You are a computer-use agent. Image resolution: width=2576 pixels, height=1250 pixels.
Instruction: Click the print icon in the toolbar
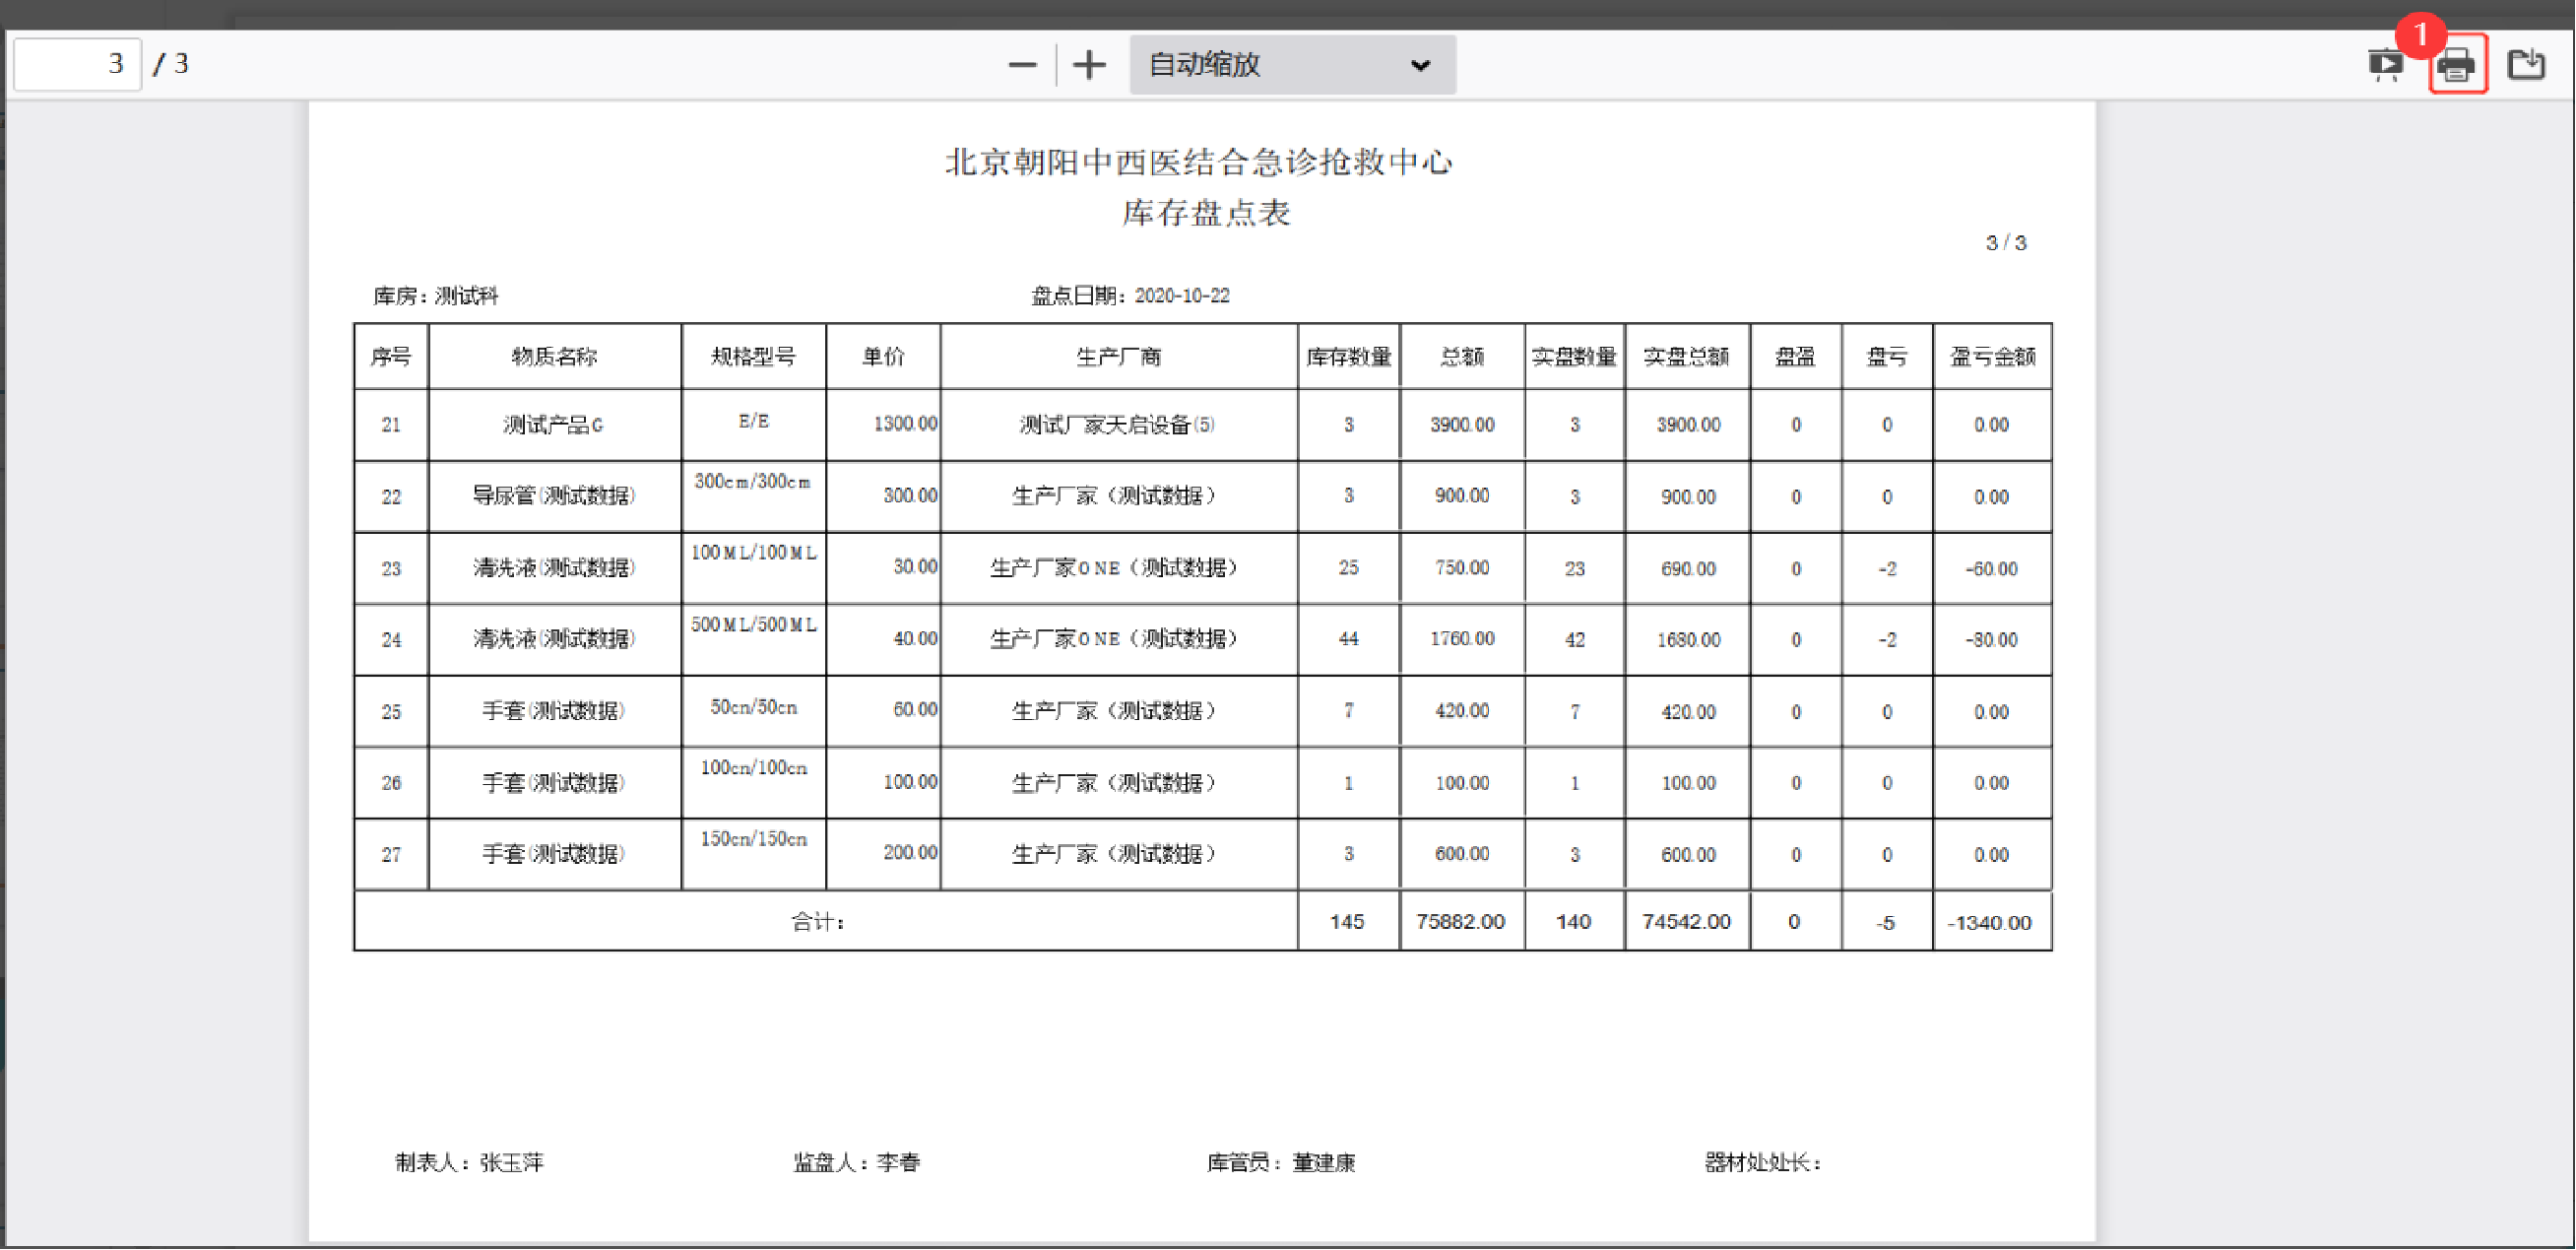coord(2457,66)
